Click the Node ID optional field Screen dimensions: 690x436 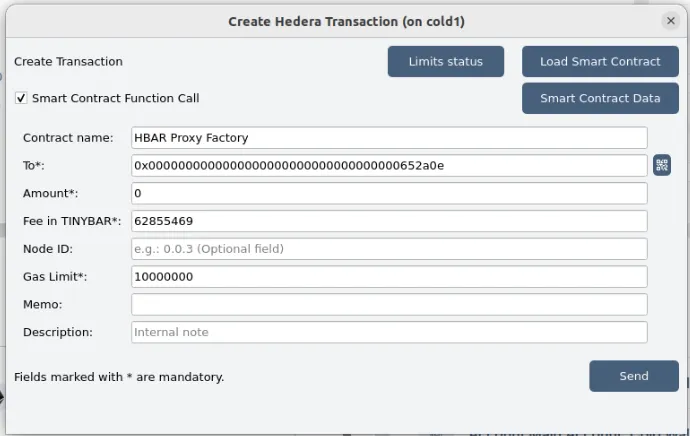click(389, 249)
